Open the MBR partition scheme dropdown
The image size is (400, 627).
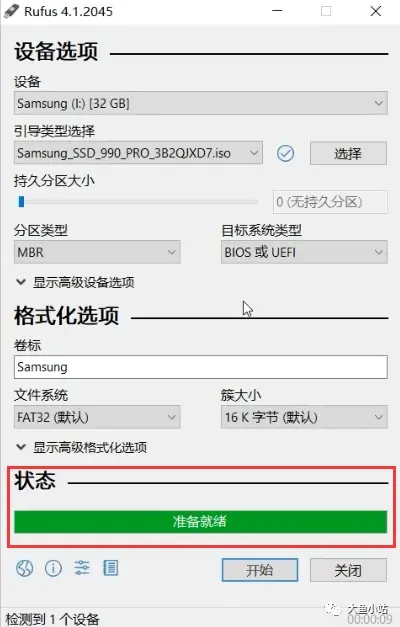pos(97,252)
